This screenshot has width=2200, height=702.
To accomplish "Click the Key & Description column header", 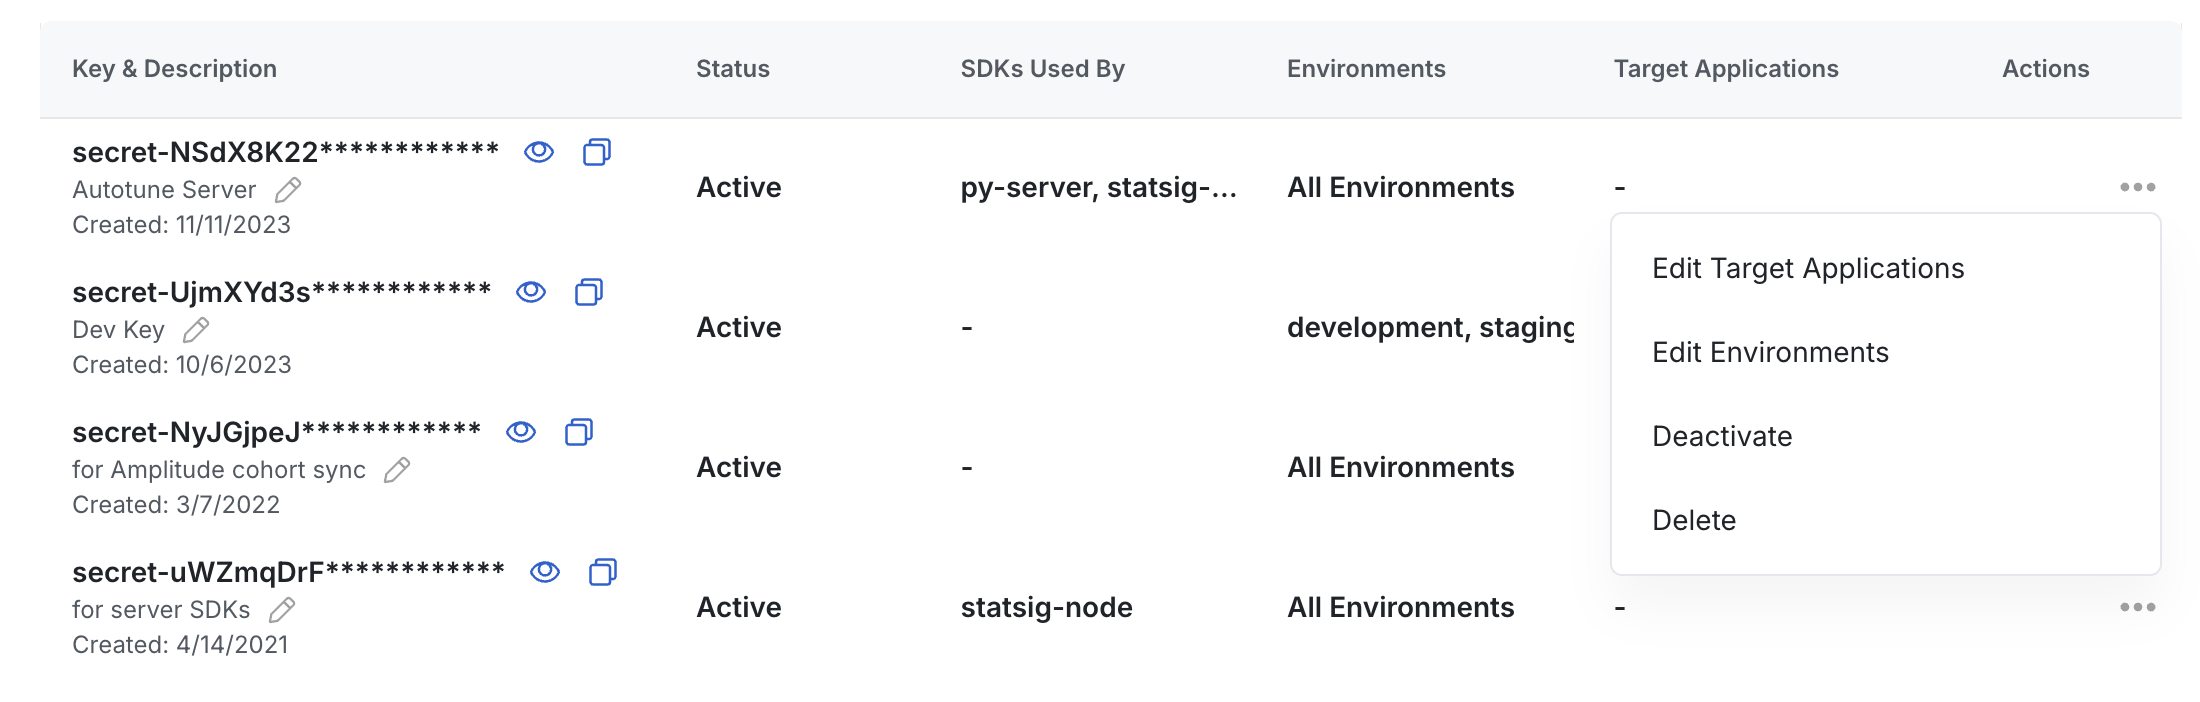I will pyautogui.click(x=174, y=69).
